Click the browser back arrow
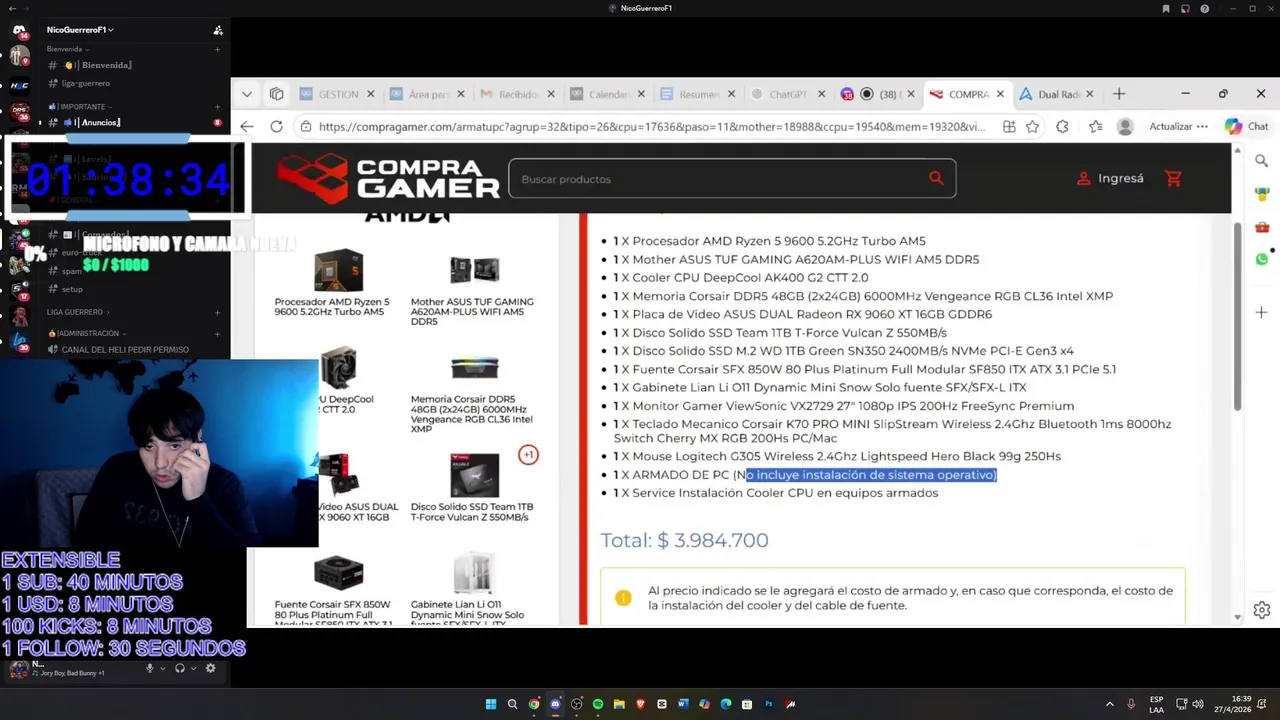The image size is (1280, 720). coord(247,127)
